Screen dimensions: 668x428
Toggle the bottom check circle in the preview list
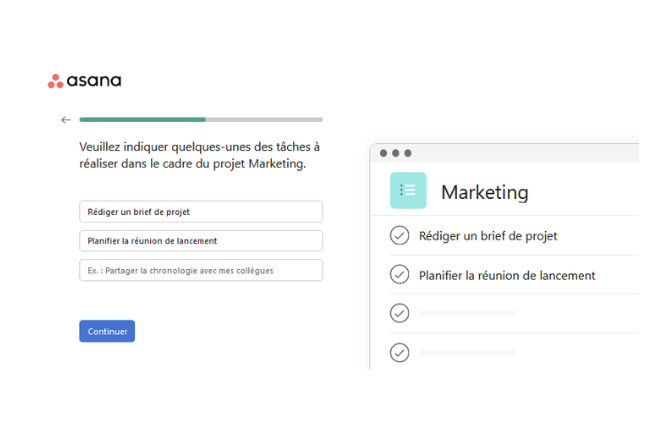[399, 352]
